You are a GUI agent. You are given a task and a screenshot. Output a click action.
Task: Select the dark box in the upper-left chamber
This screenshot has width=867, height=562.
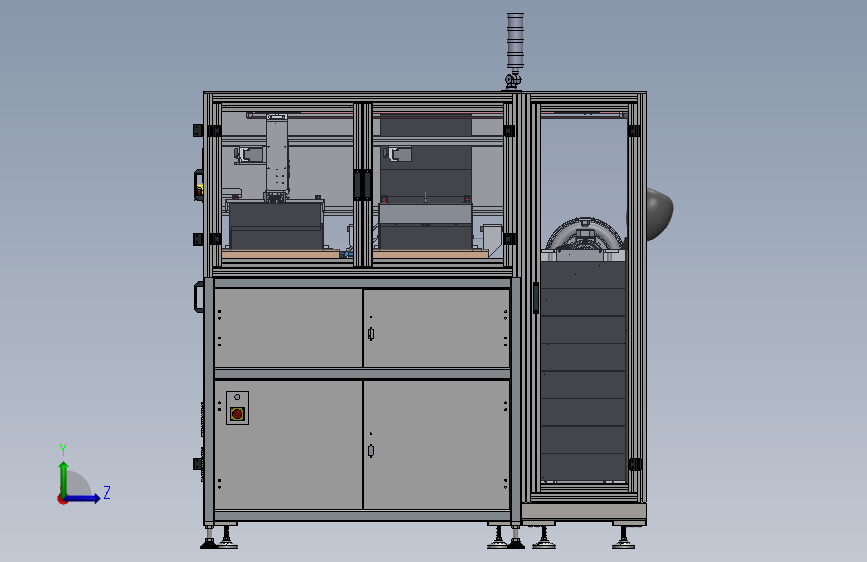(x=276, y=225)
